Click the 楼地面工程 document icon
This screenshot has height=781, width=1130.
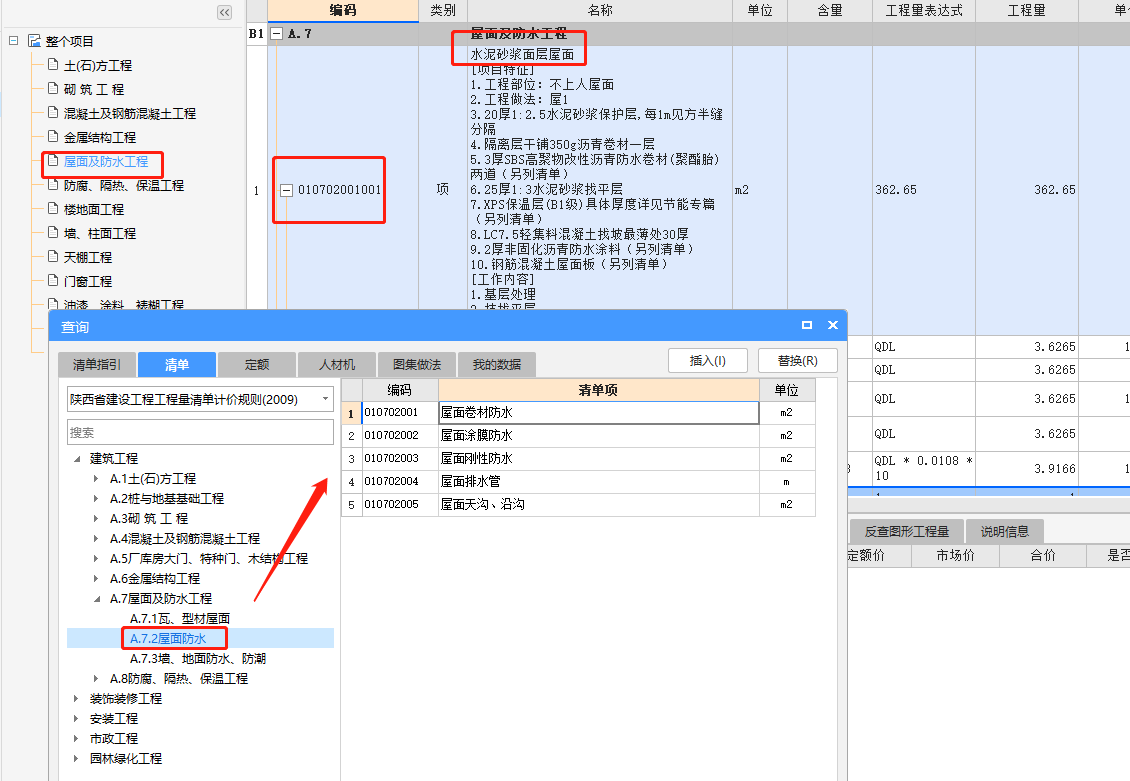point(53,209)
